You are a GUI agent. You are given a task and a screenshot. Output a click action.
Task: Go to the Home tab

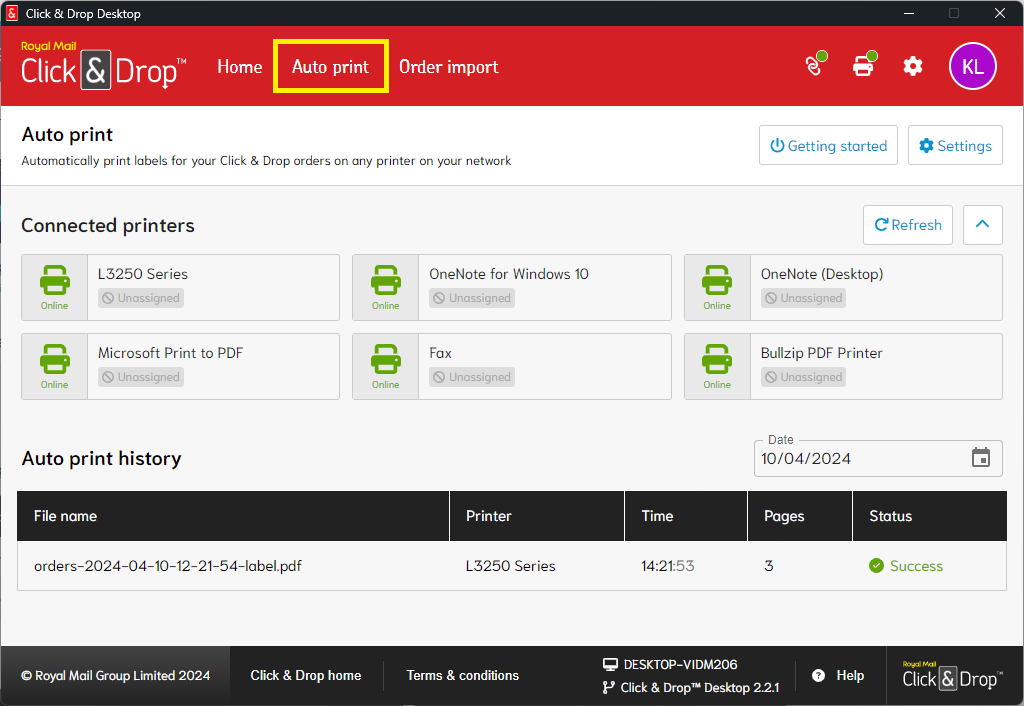[x=240, y=67]
